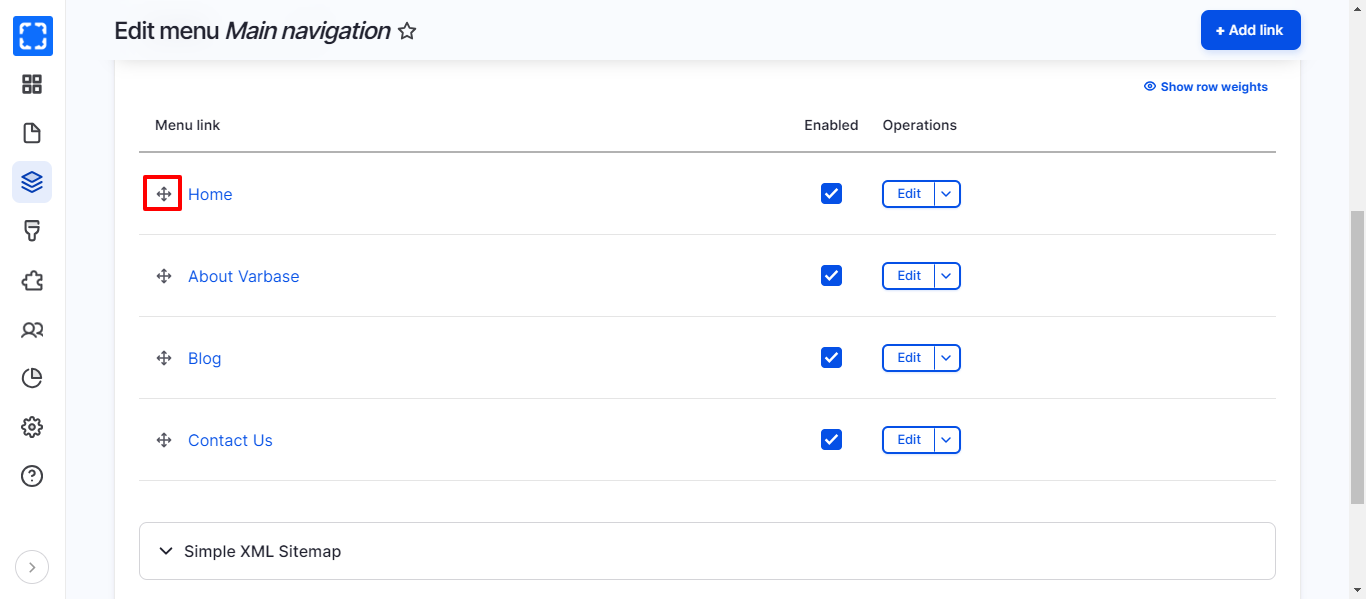
Task: Click the Help question-mark icon
Action: [x=32, y=476]
